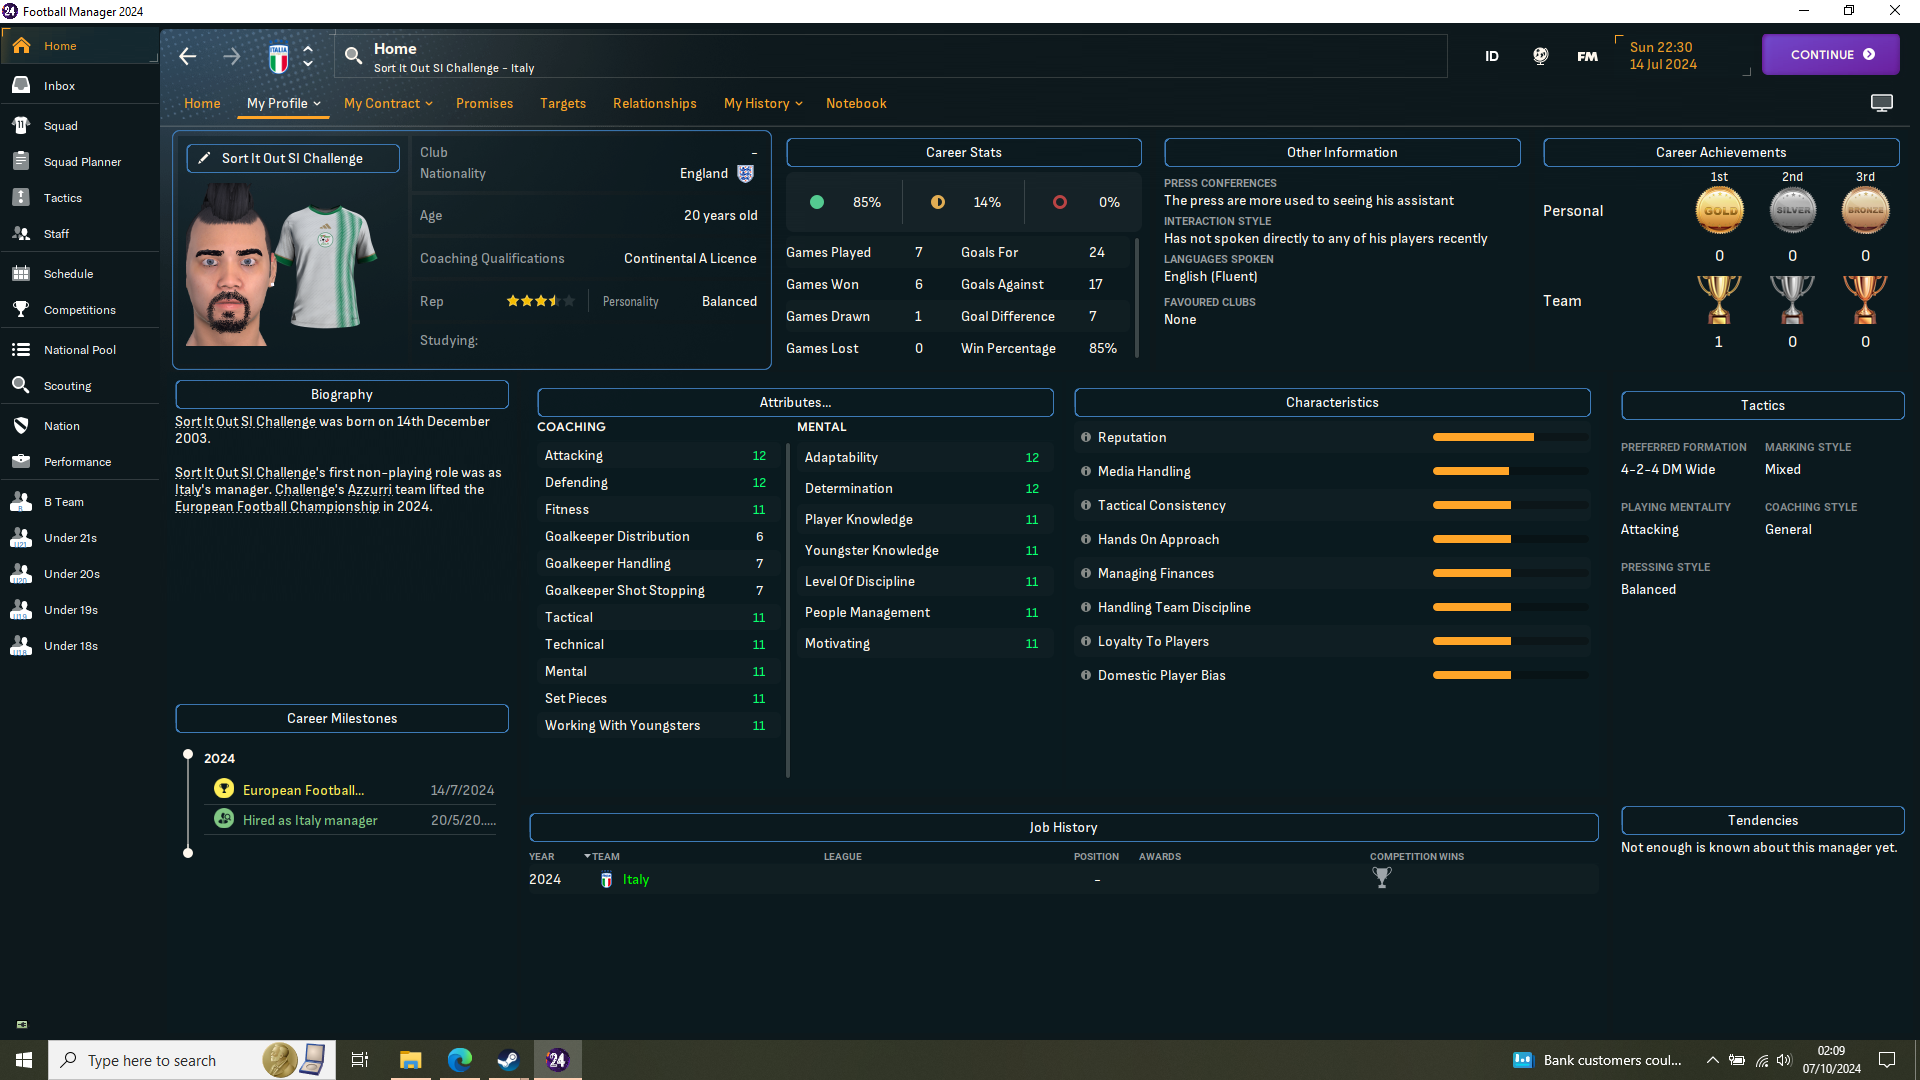Screen dimensions: 1920x1080
Task: Click the date Sun 22:30 14 Jul 2024
Action: click(1663, 56)
